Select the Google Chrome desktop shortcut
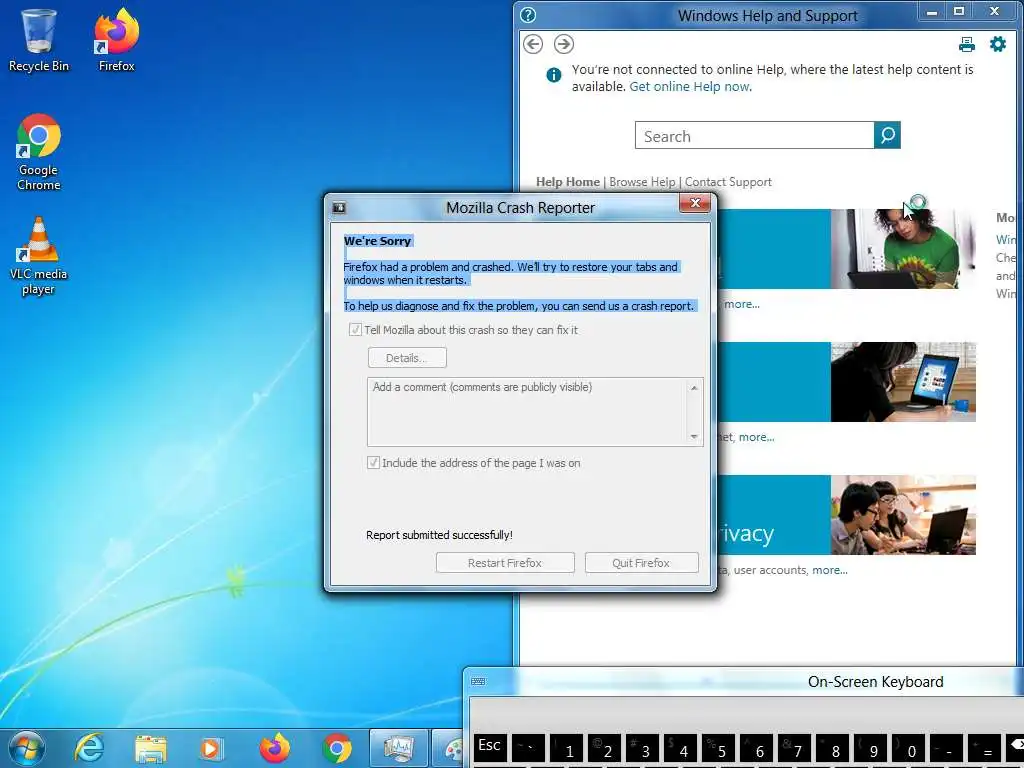1024x768 pixels. click(39, 153)
